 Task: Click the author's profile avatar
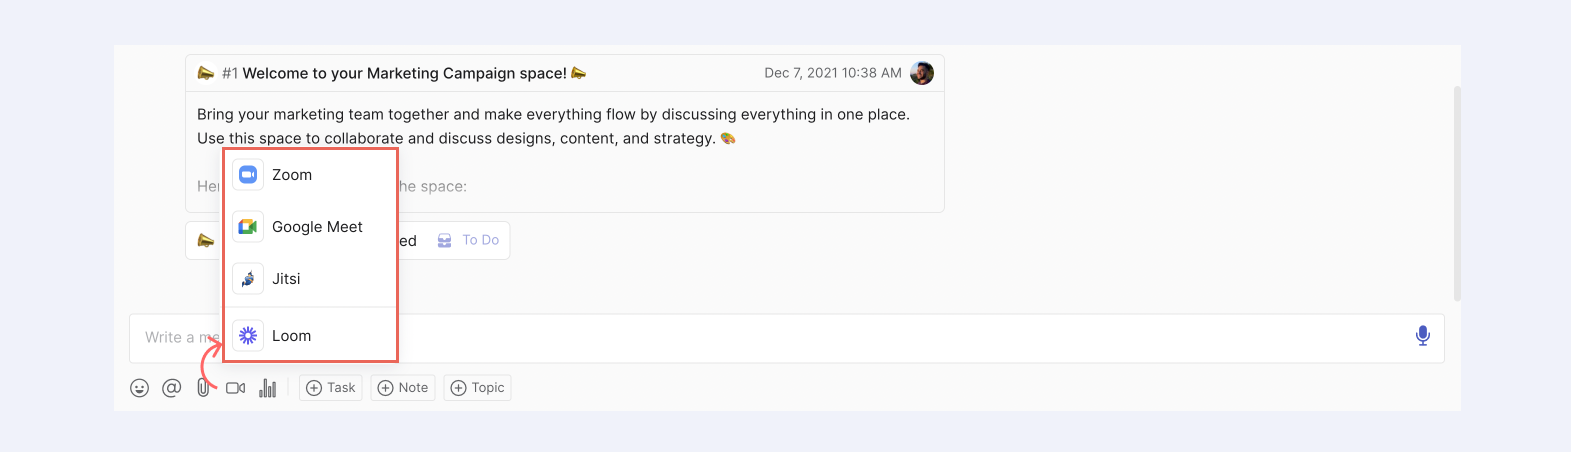coord(922,73)
